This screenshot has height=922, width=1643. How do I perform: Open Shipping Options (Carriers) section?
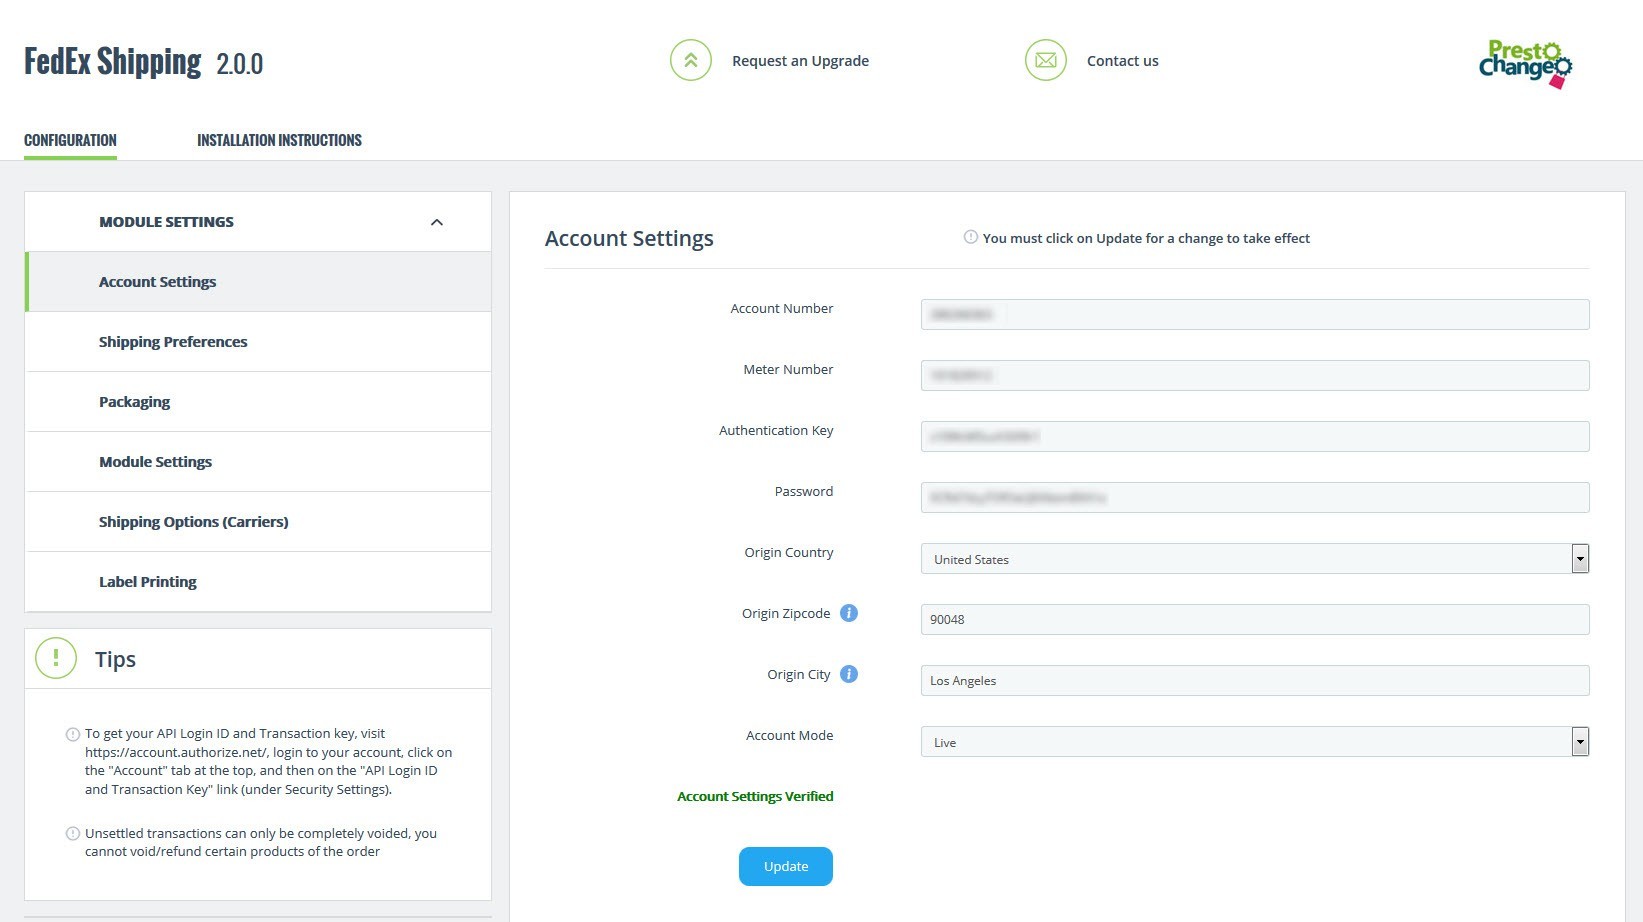click(258, 522)
